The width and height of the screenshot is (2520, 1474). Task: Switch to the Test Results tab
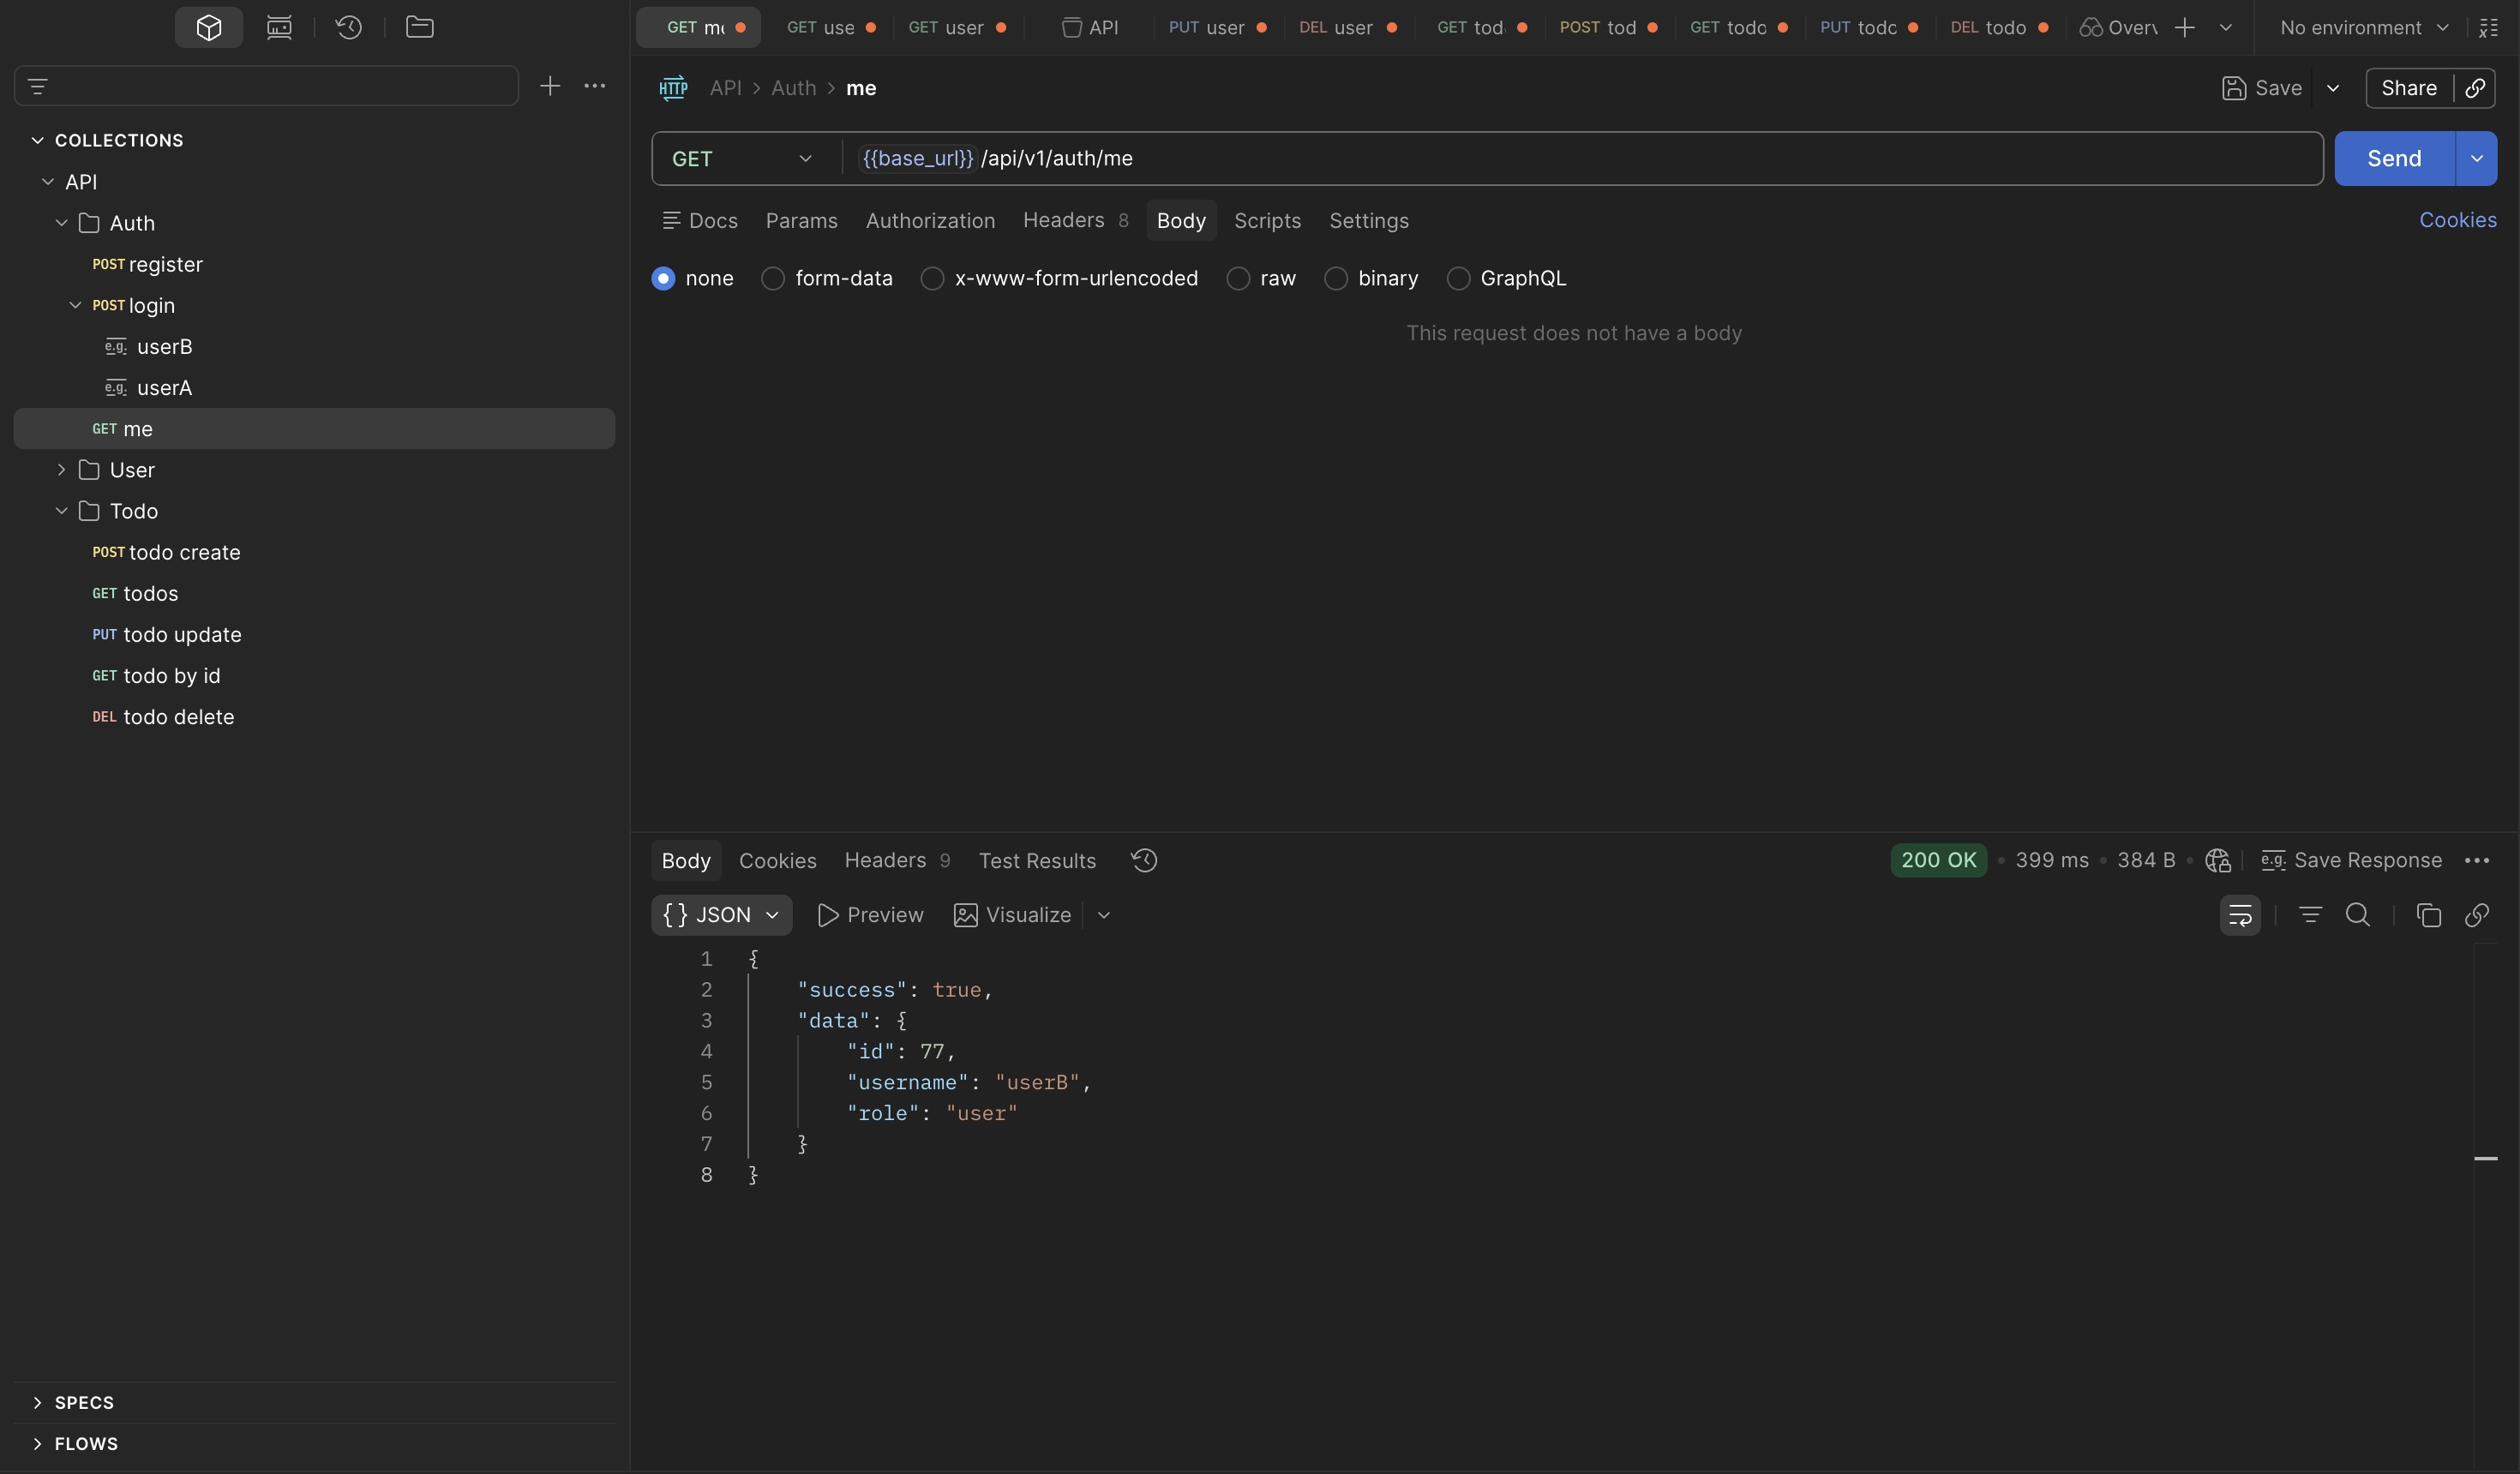(1037, 860)
